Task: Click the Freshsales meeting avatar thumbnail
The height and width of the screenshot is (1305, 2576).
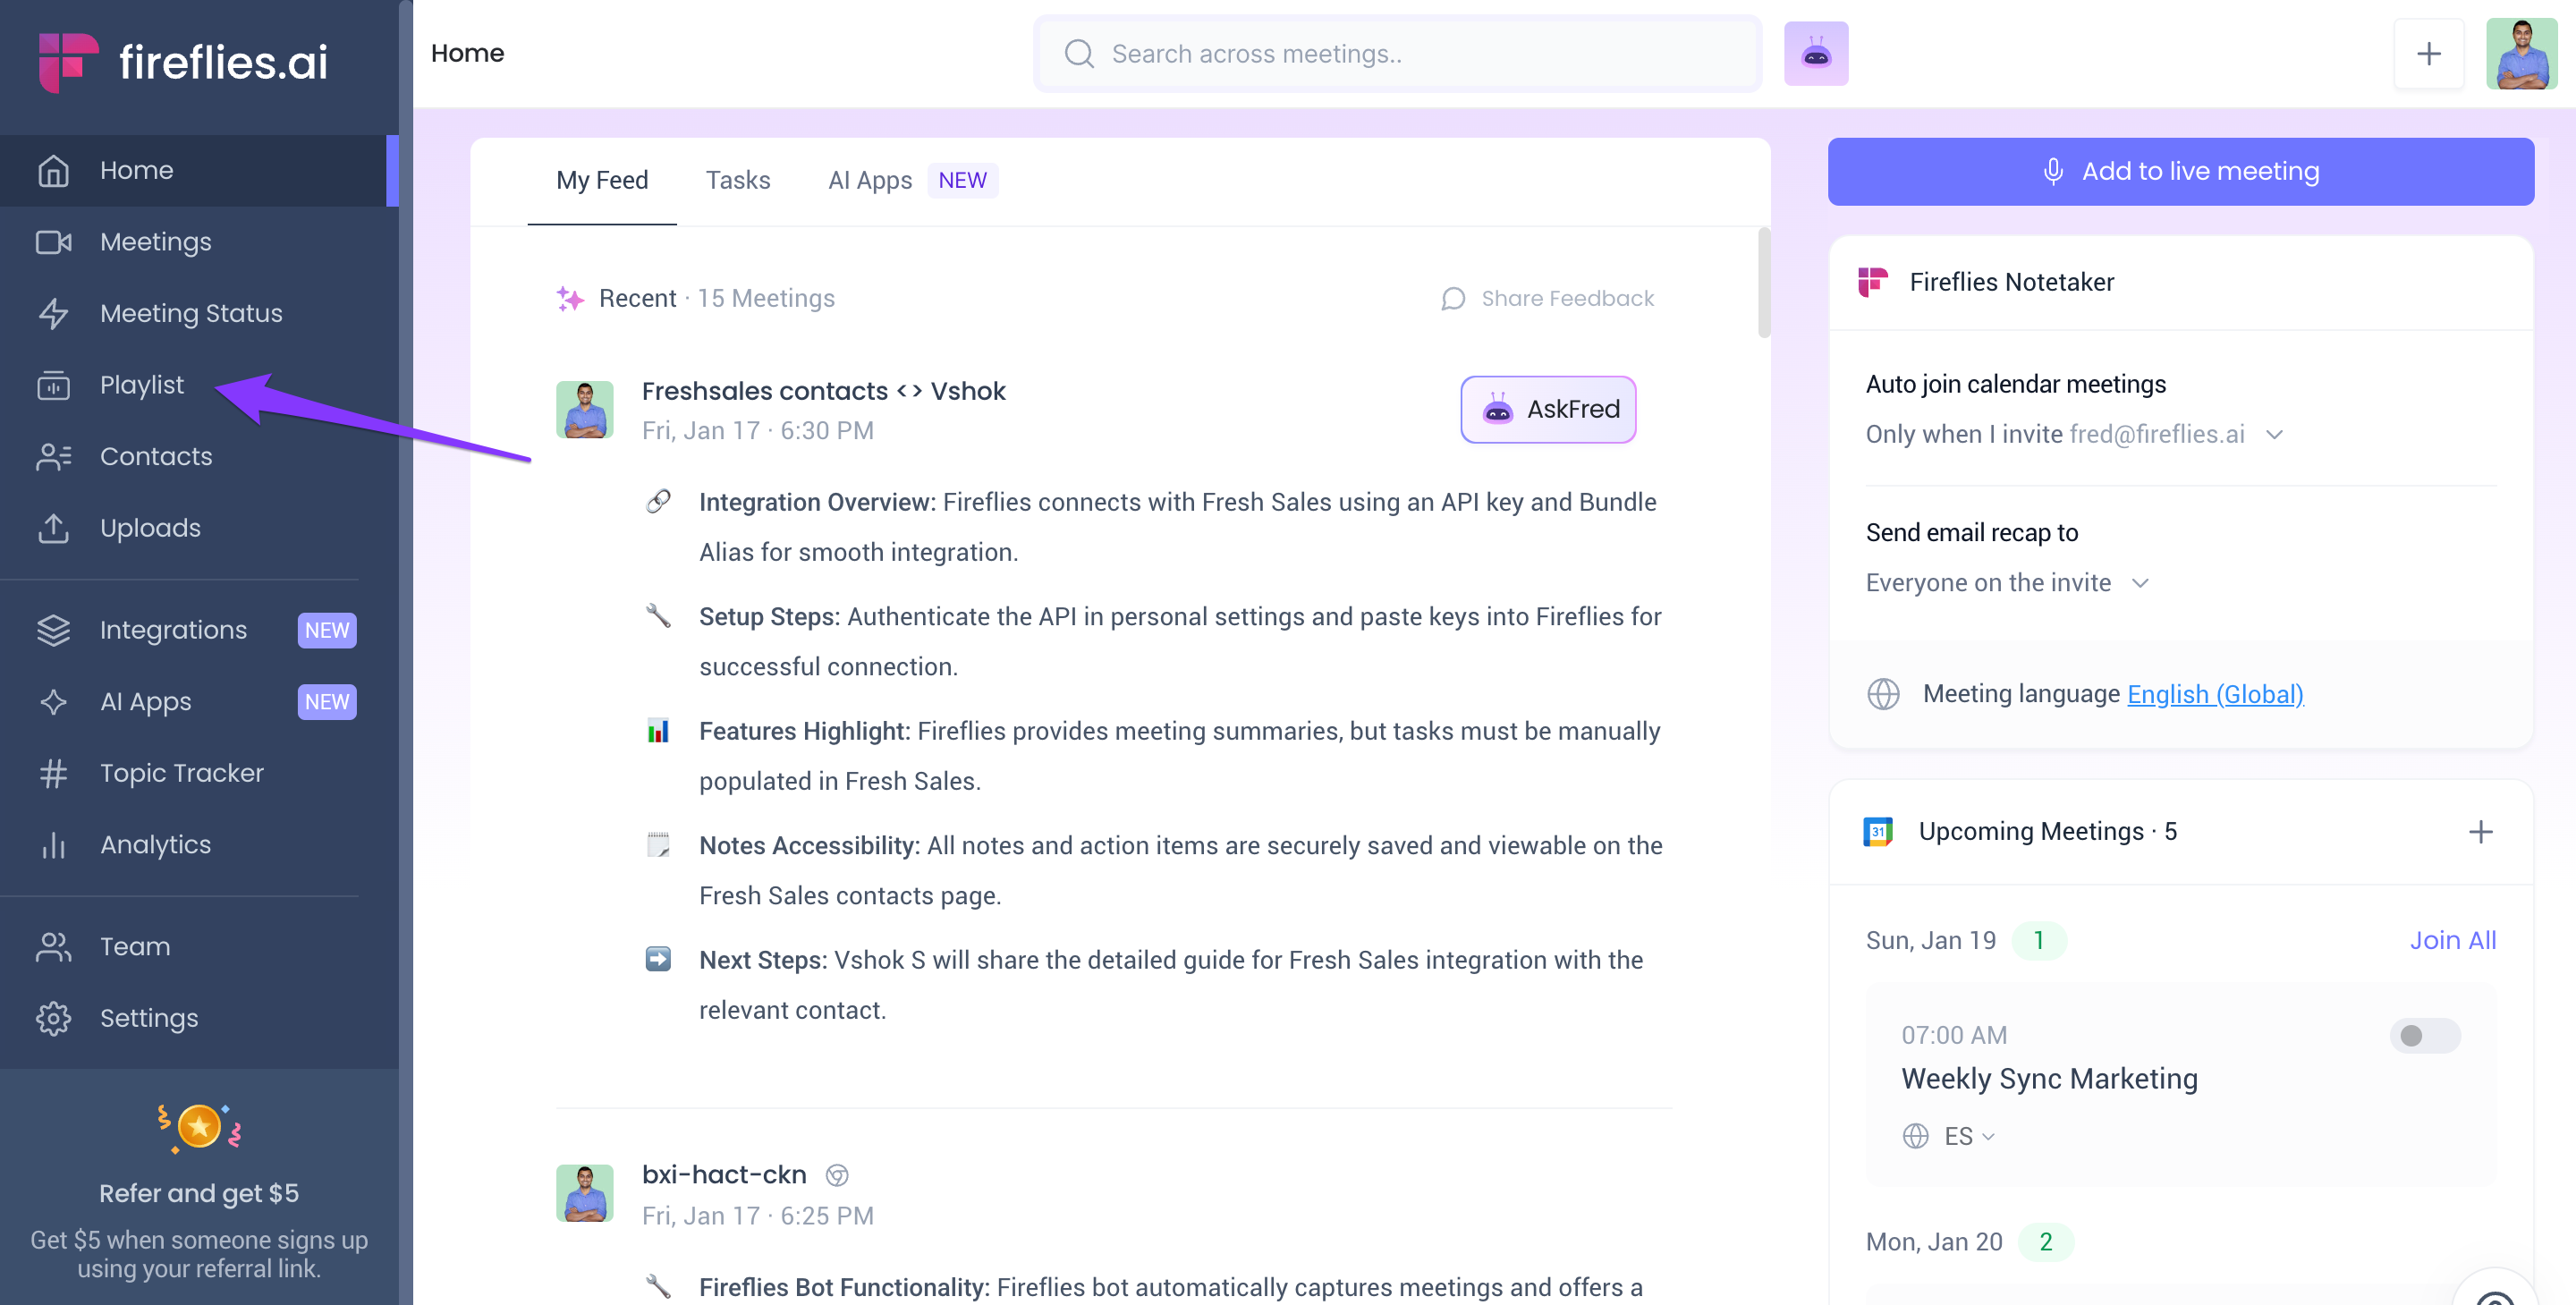Action: [585, 409]
